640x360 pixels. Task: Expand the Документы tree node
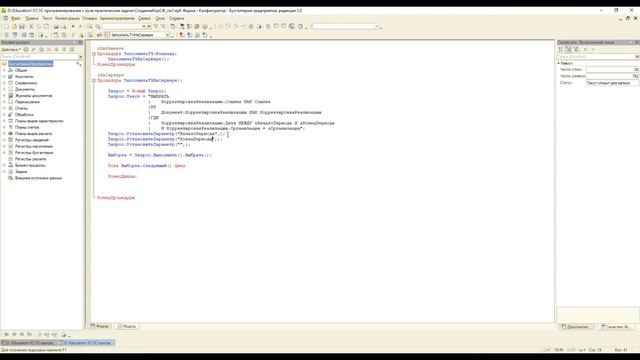4,89
